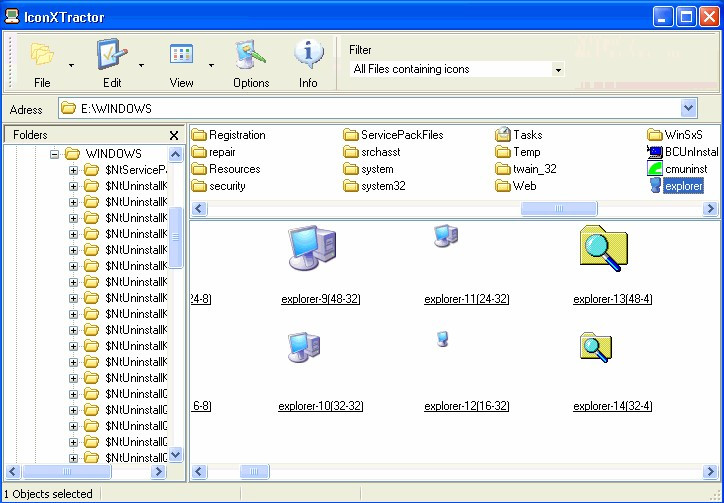Select the explorer-10(32-32) computer icon
Image resolution: width=724 pixels, height=503 pixels.
click(304, 347)
